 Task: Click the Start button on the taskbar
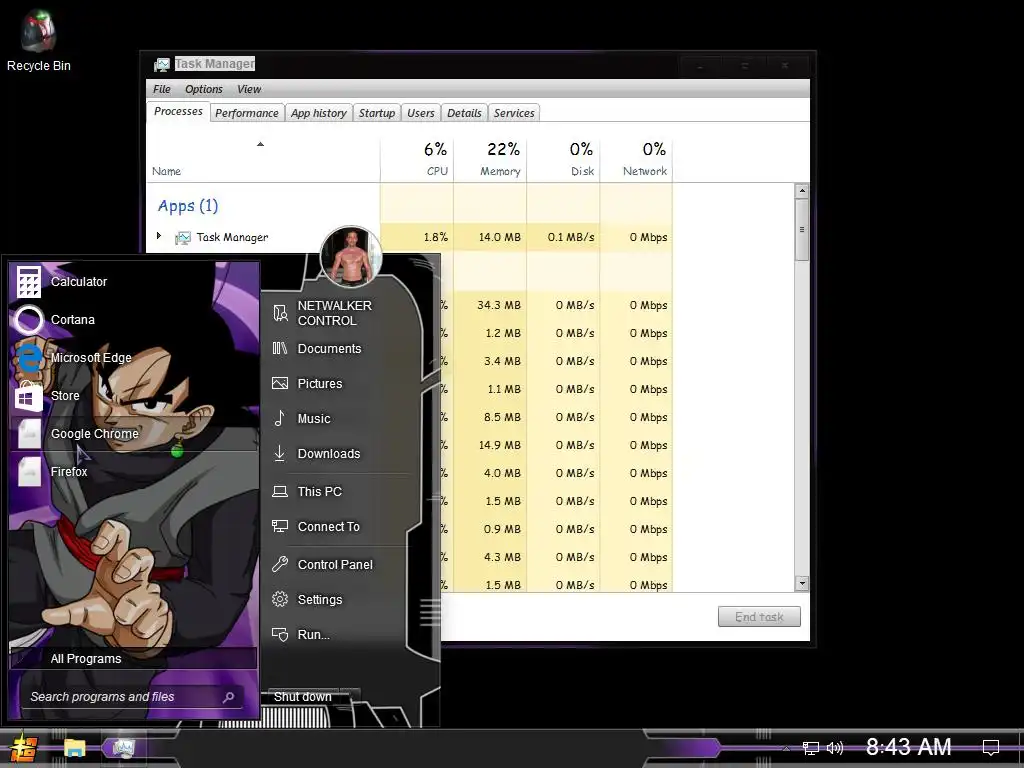click(23, 748)
